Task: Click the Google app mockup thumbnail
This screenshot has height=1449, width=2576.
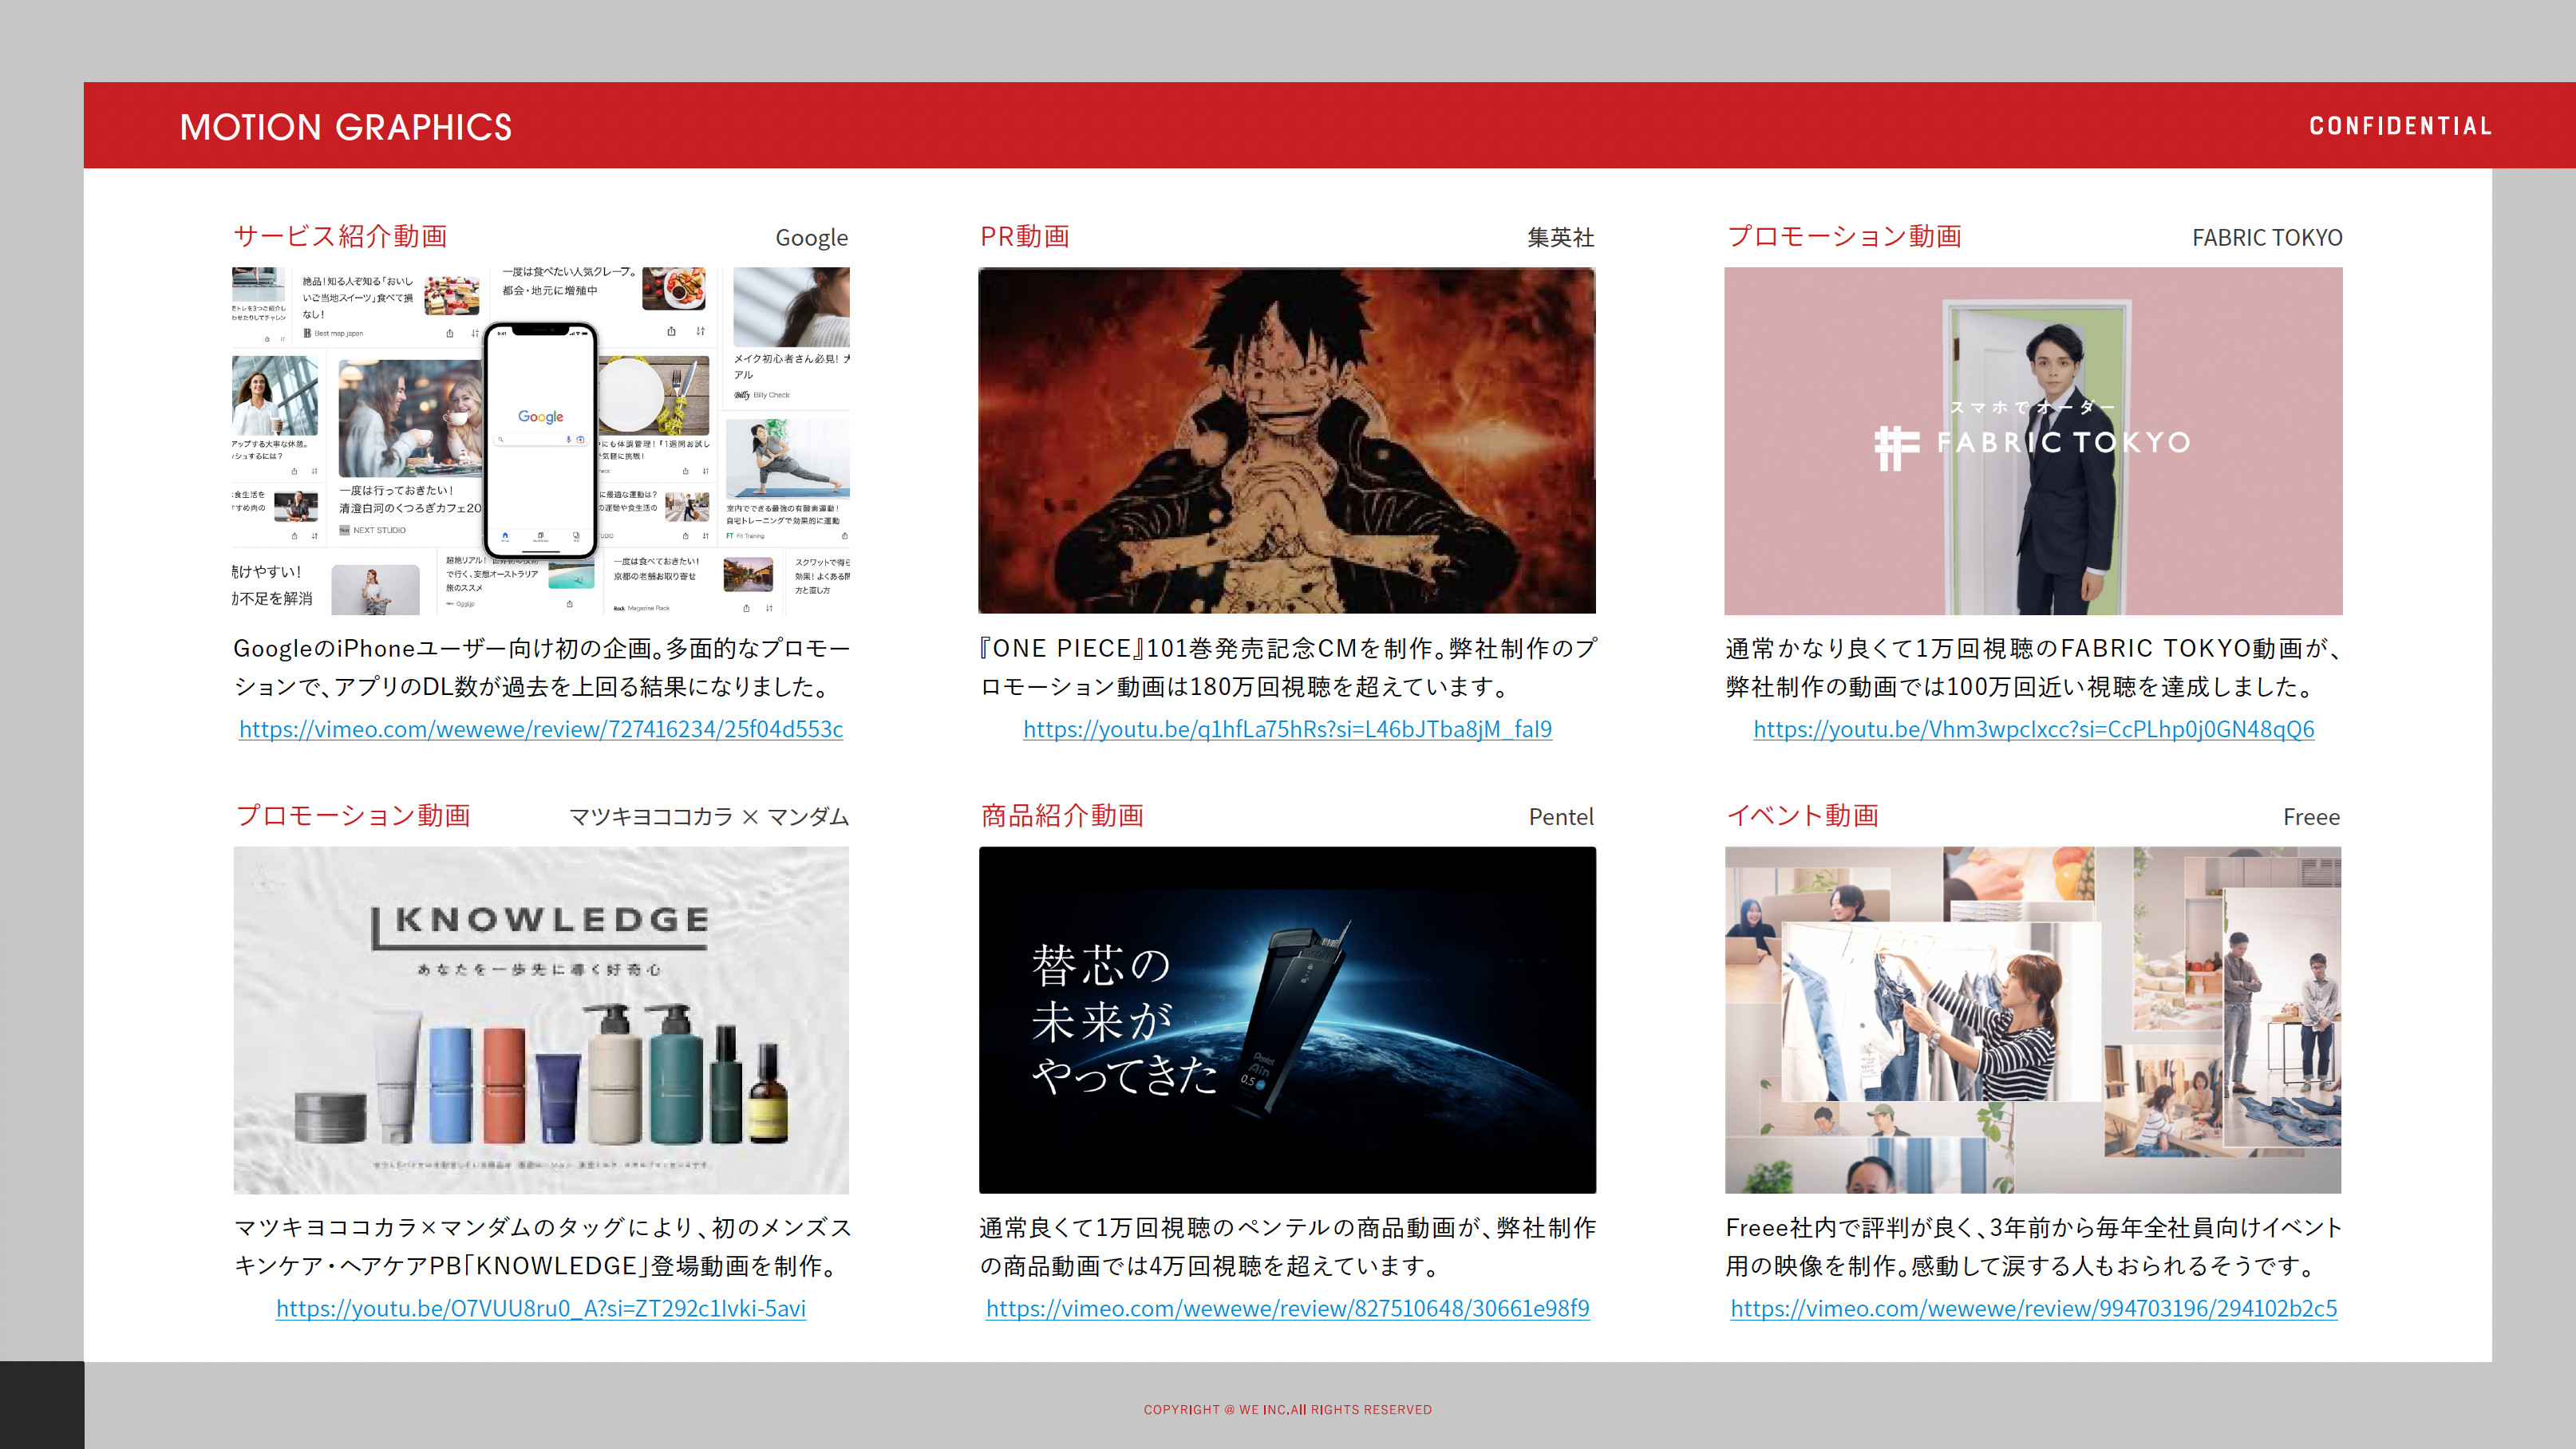Action: 541,440
